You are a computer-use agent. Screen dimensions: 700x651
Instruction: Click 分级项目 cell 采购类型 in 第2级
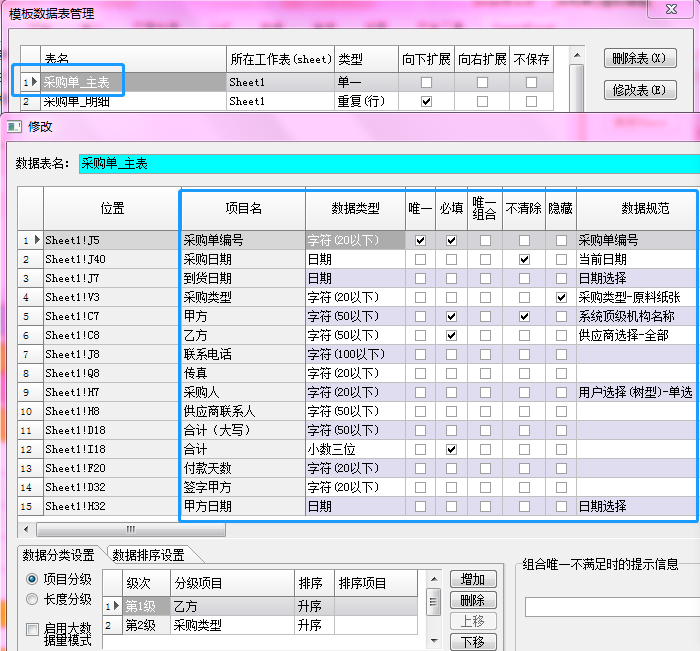click(x=232, y=625)
